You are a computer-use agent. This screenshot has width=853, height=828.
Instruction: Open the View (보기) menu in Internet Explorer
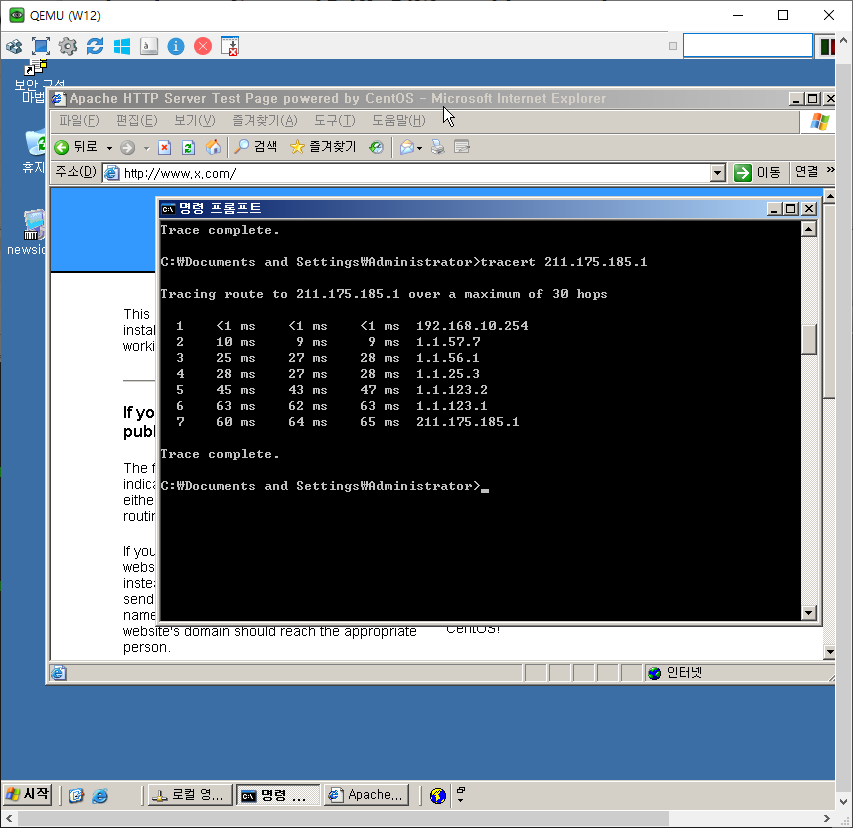(x=195, y=120)
